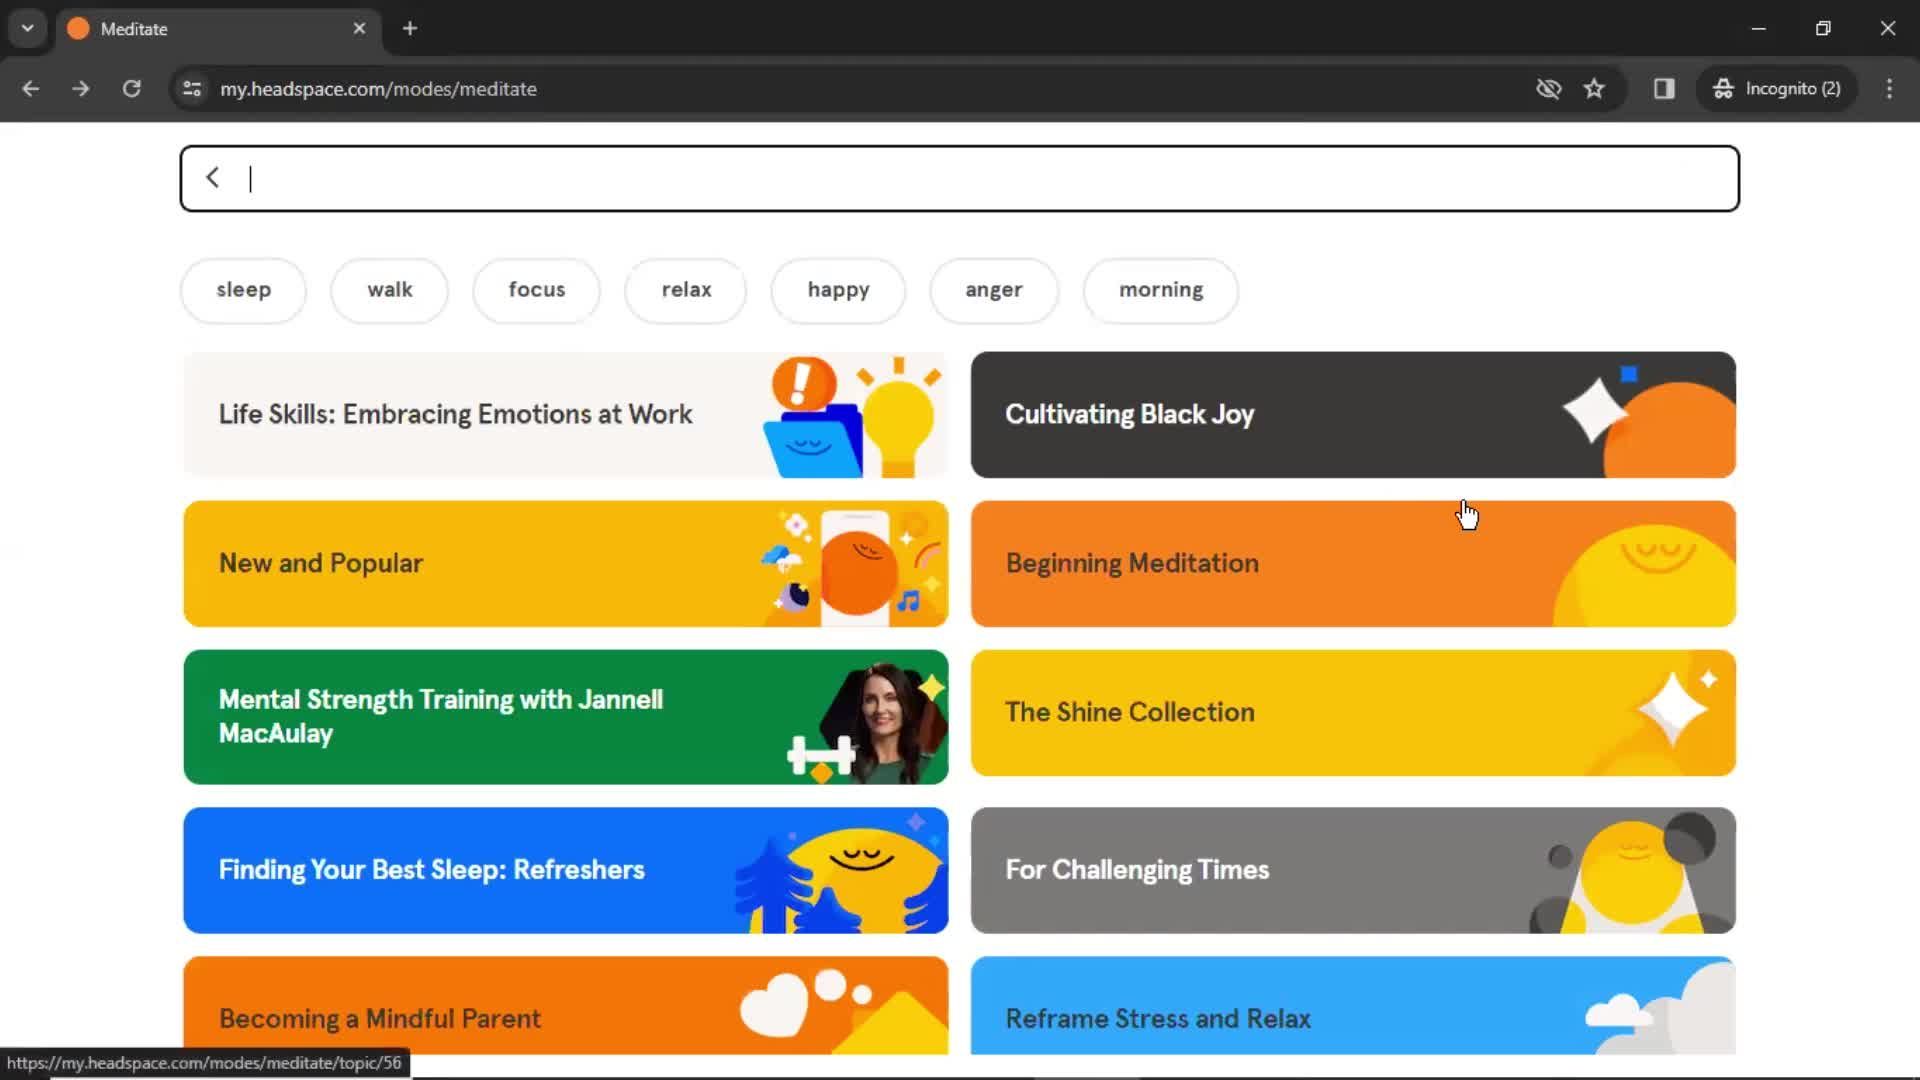Open the tab search dropdown arrow
This screenshot has height=1080, width=1920.
28,28
